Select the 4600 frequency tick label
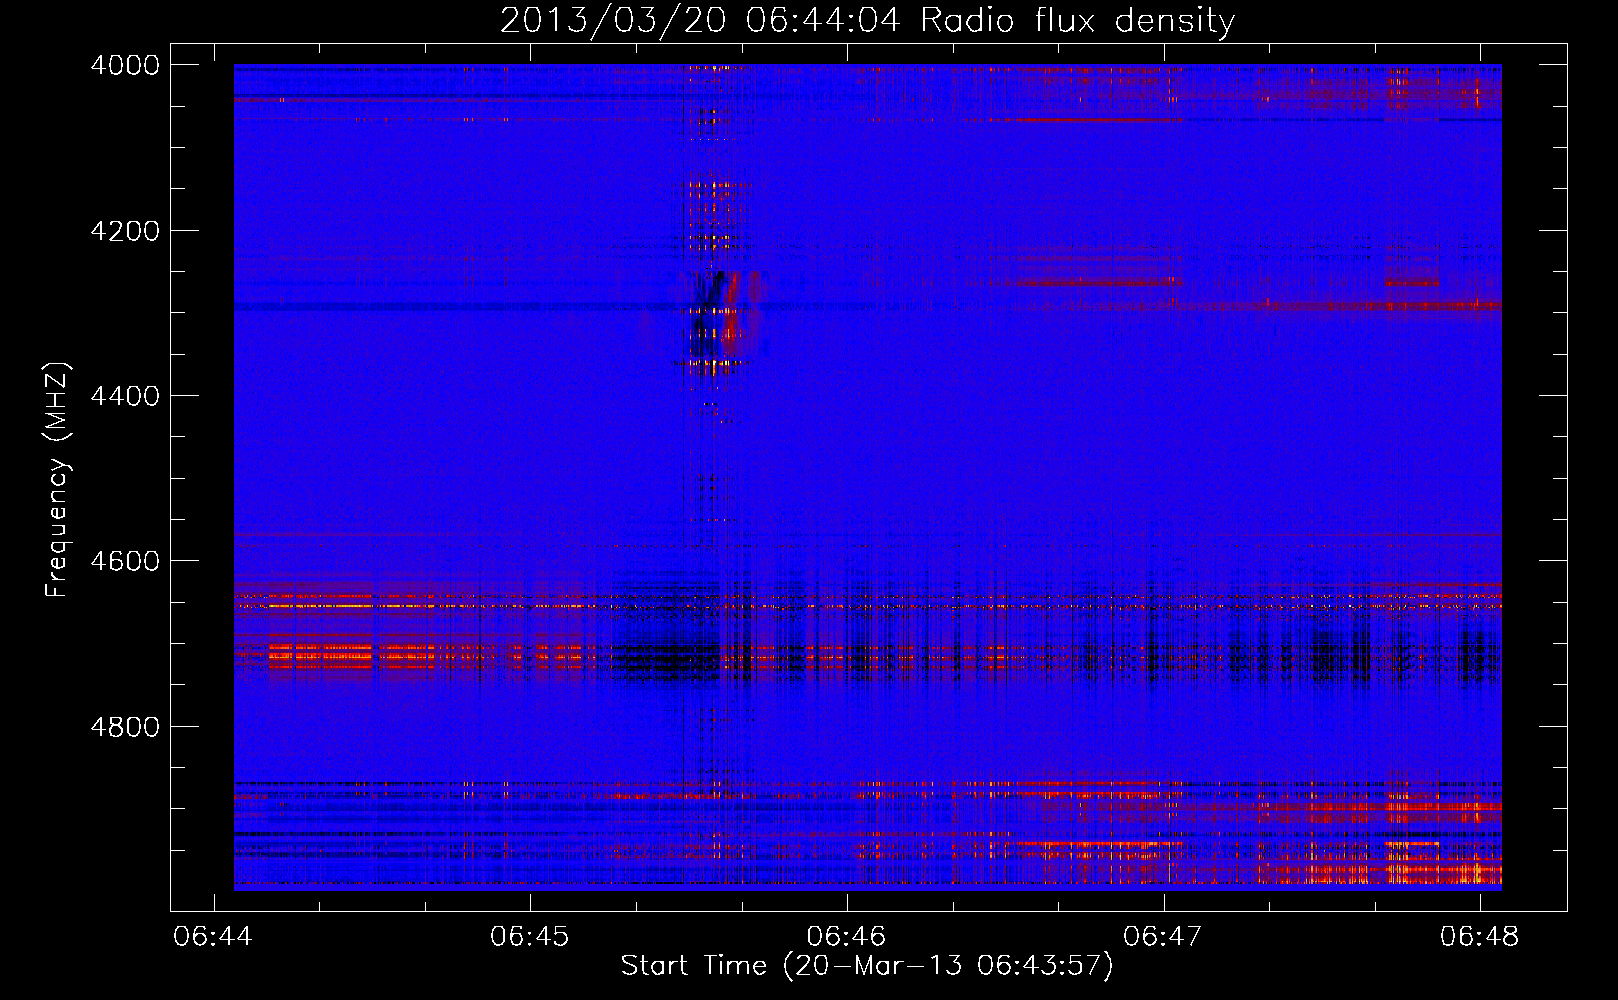 [x=125, y=561]
